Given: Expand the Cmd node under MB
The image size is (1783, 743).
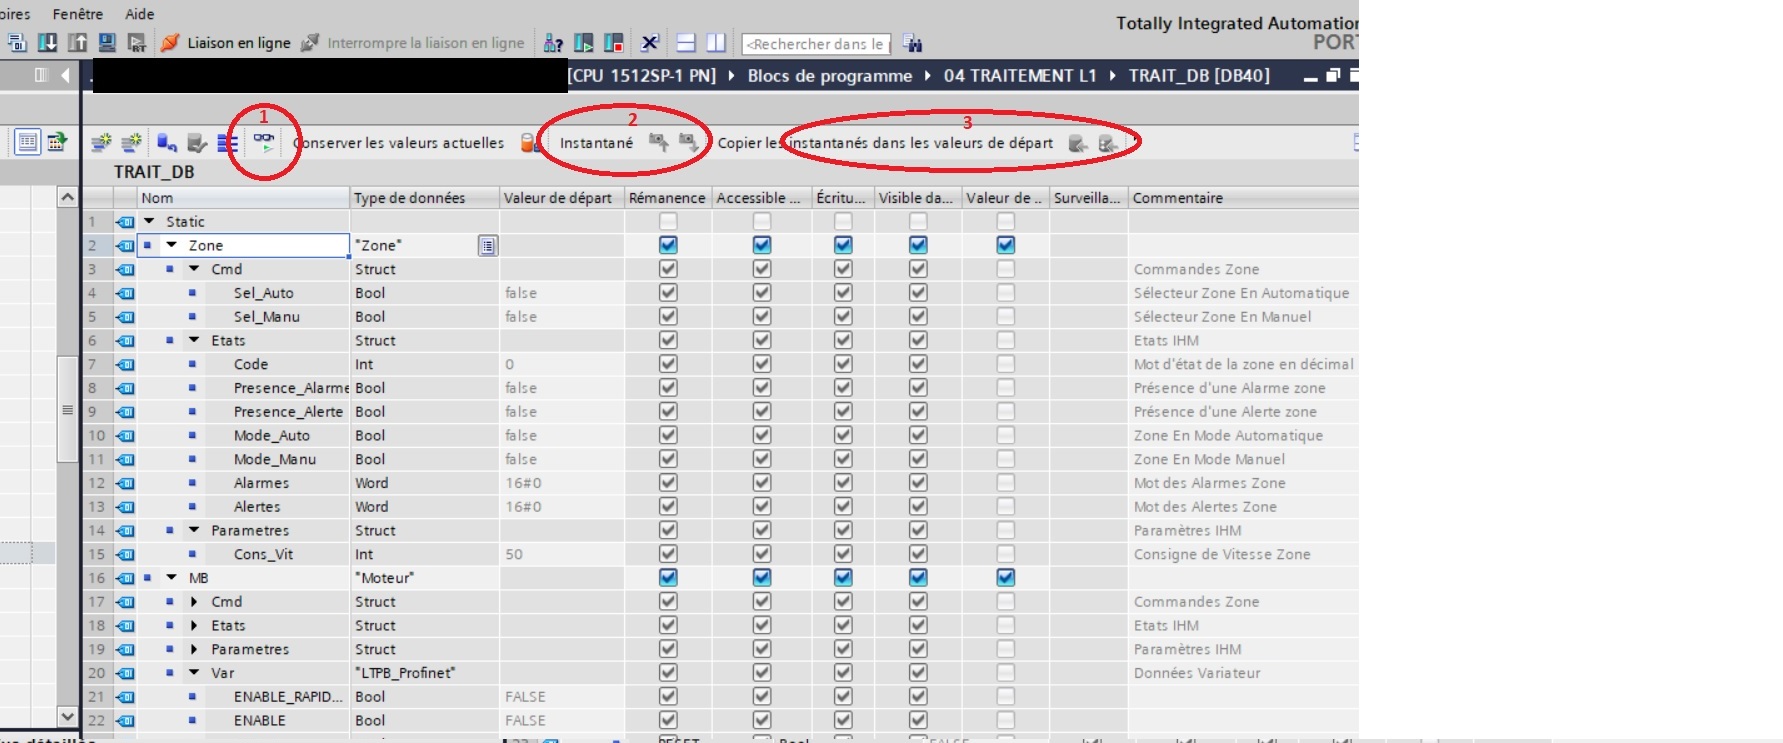Looking at the screenshot, I should click(x=194, y=602).
